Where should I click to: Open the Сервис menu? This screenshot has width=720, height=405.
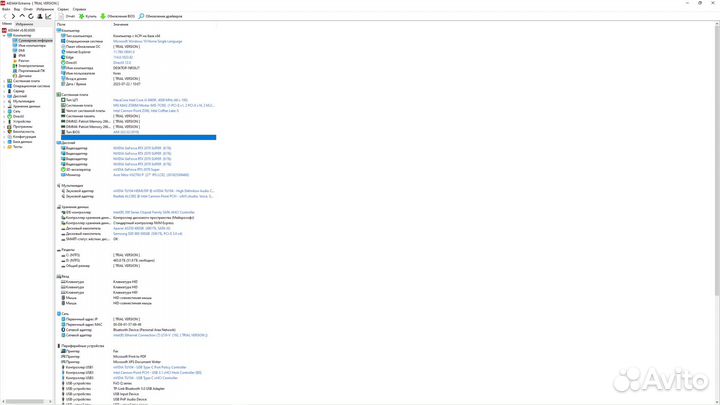pos(60,10)
